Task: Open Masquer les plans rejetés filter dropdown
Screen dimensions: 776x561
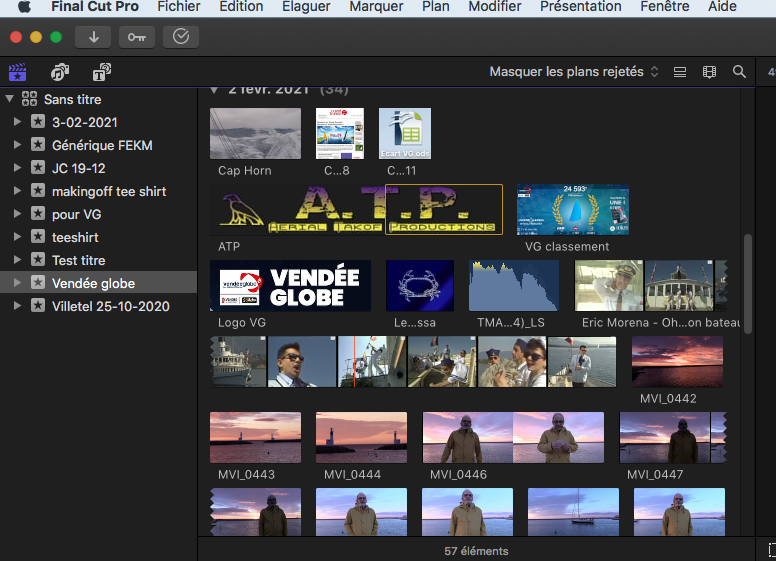Action: click(x=574, y=72)
